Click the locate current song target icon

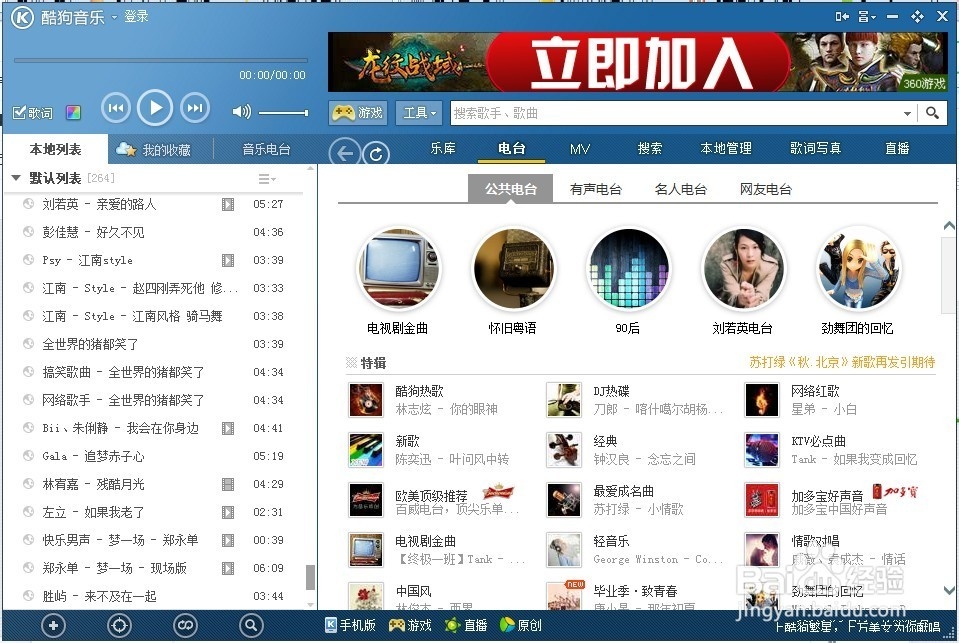pos(119,625)
